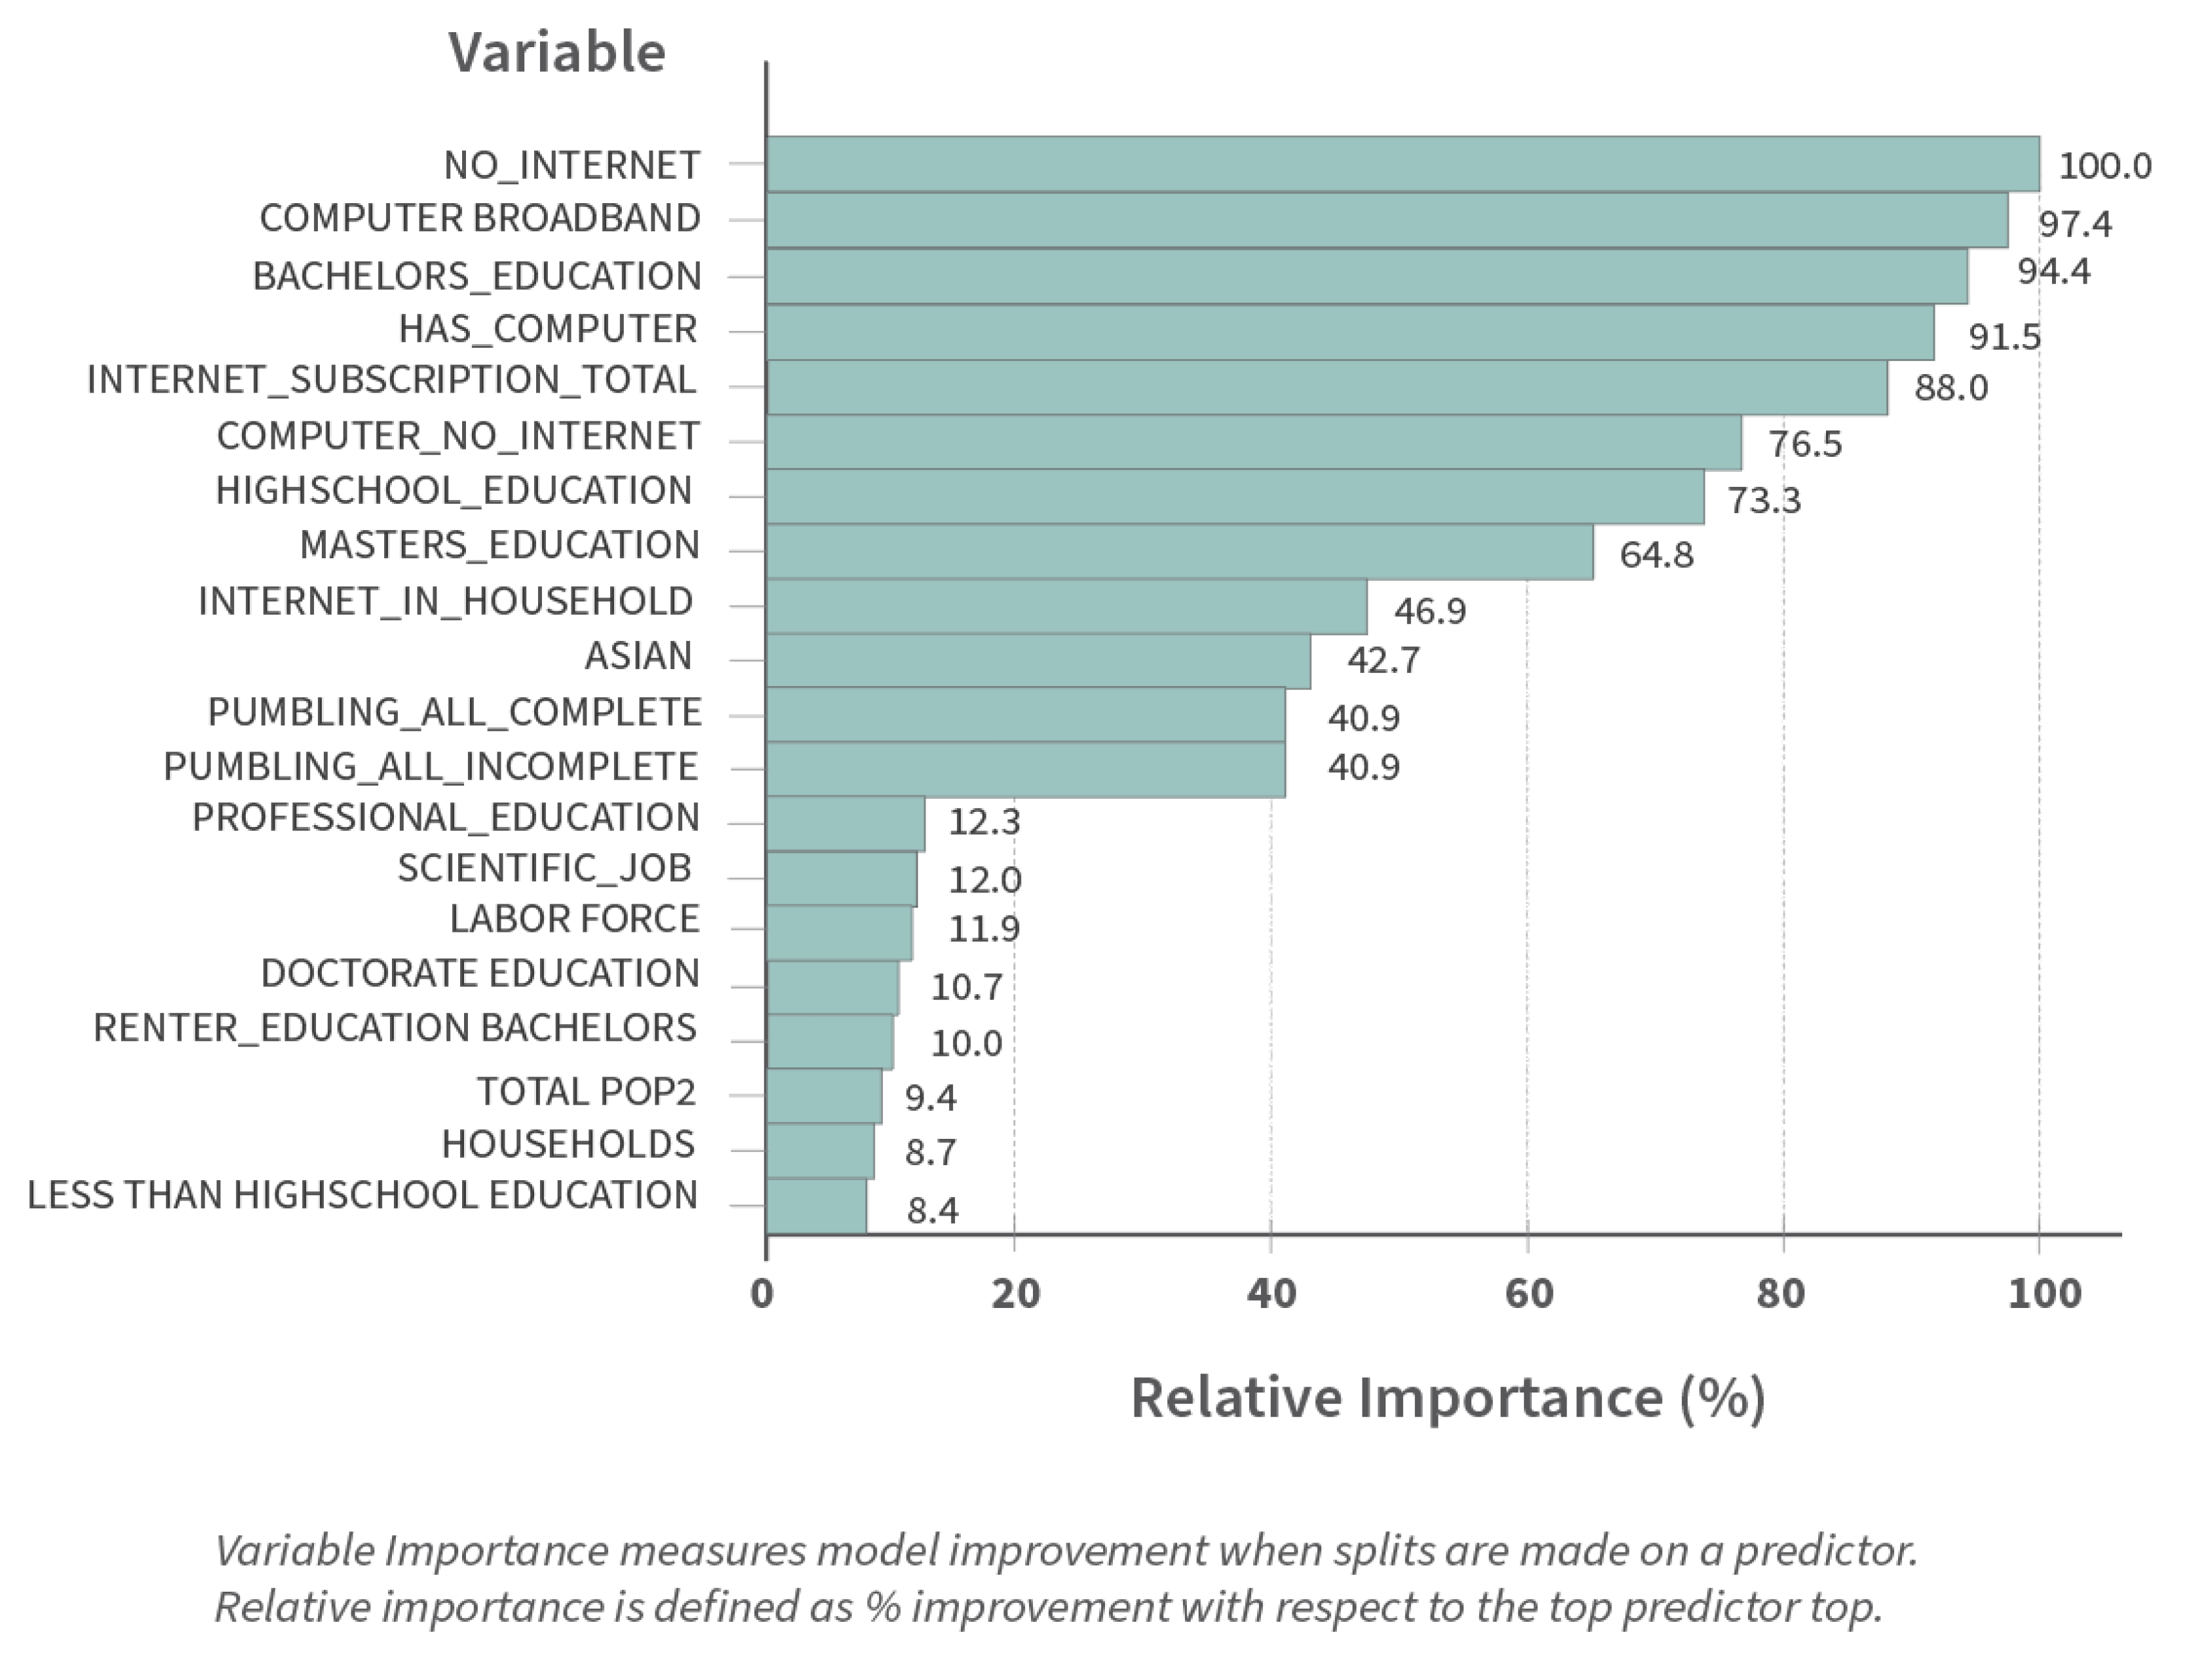Select the 76.5 value label

click(x=1804, y=444)
